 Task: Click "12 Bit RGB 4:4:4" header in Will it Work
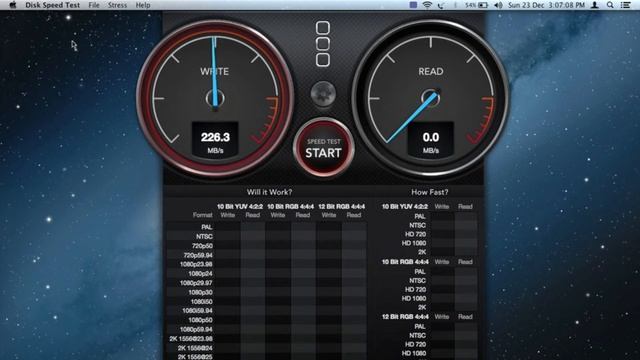[341, 207]
